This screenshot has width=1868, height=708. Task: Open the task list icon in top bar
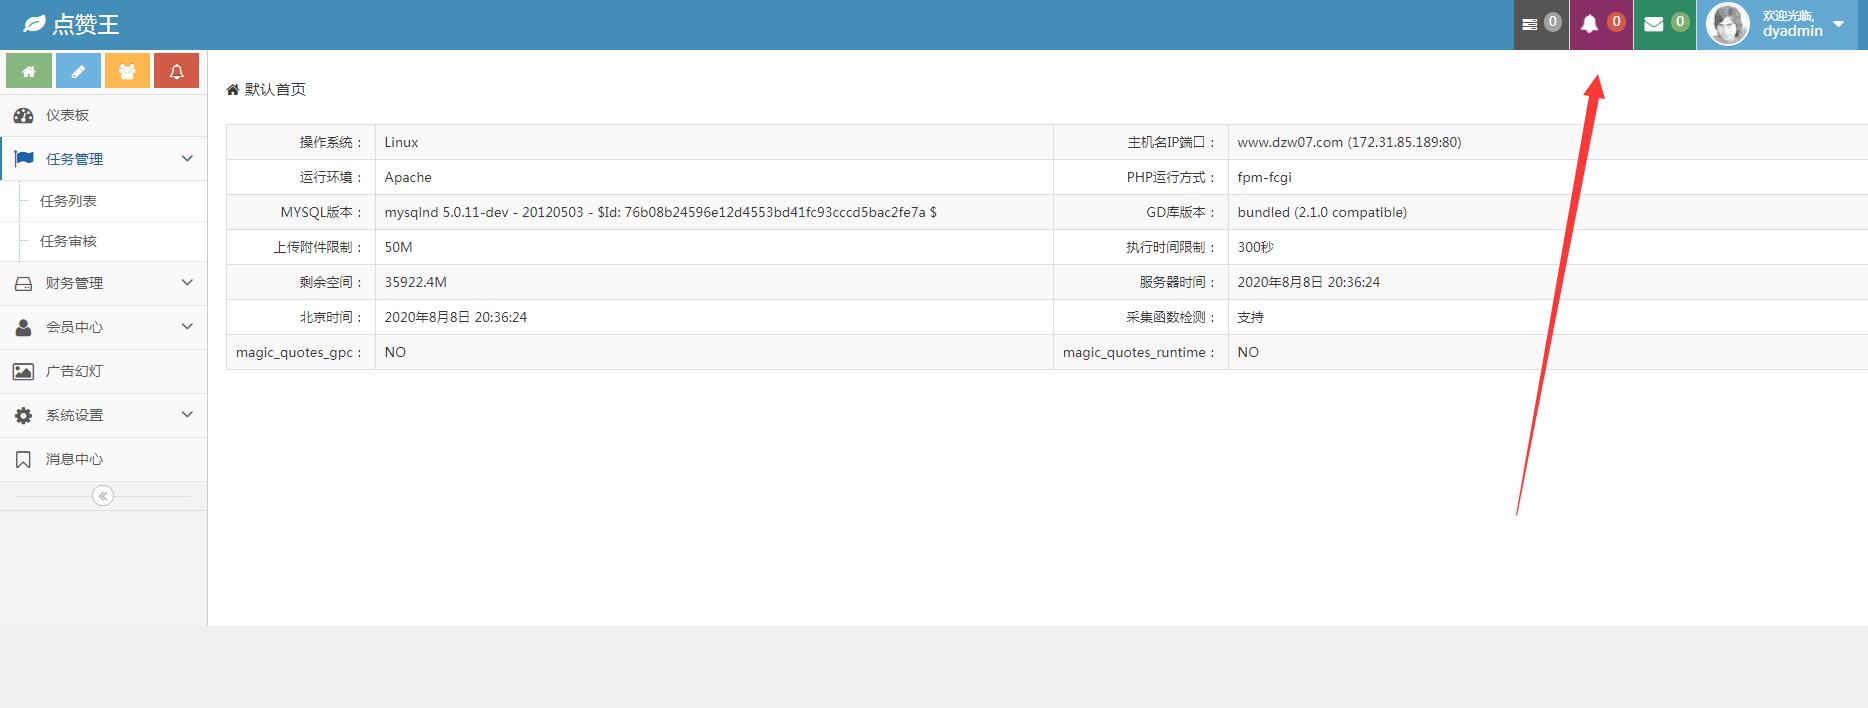pos(1540,24)
